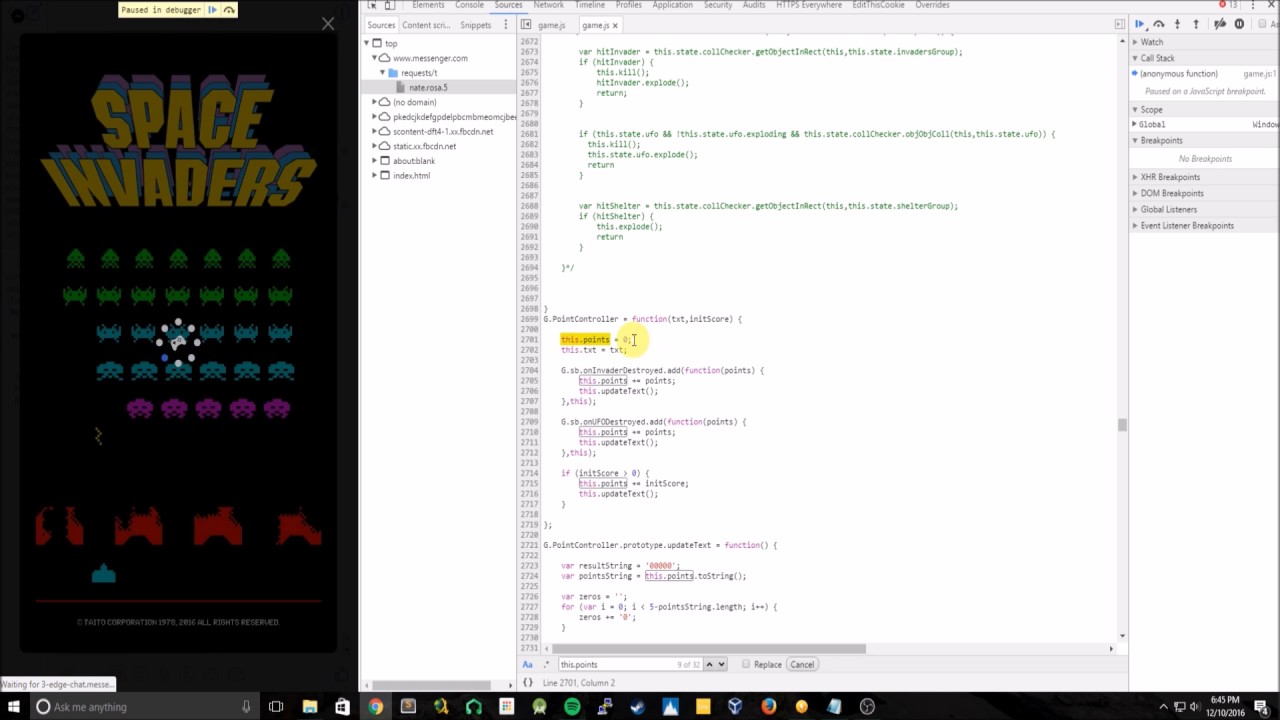Screen dimensions: 1280x720
Task: Cancel the search bar
Action: coord(802,664)
